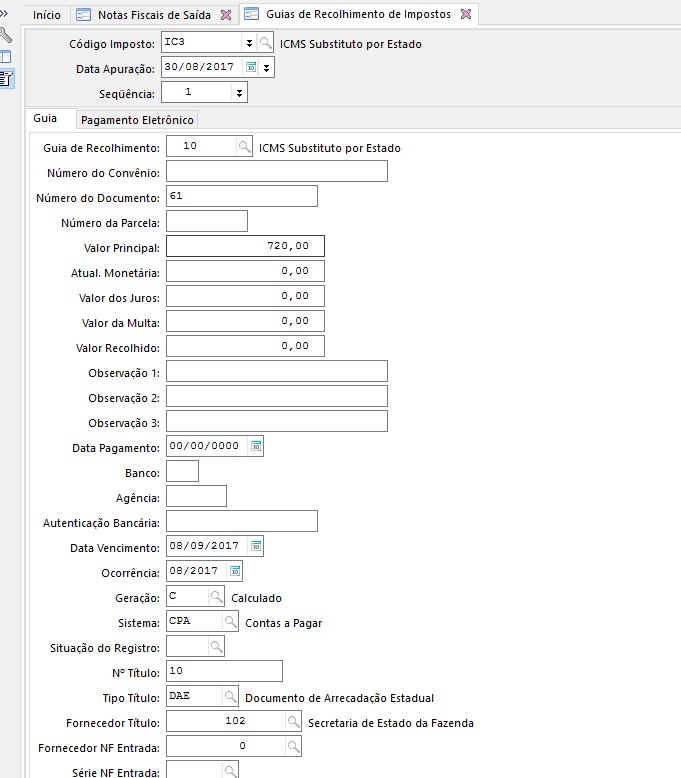Expand the double-chevron sidebar toggle

[4, 13]
